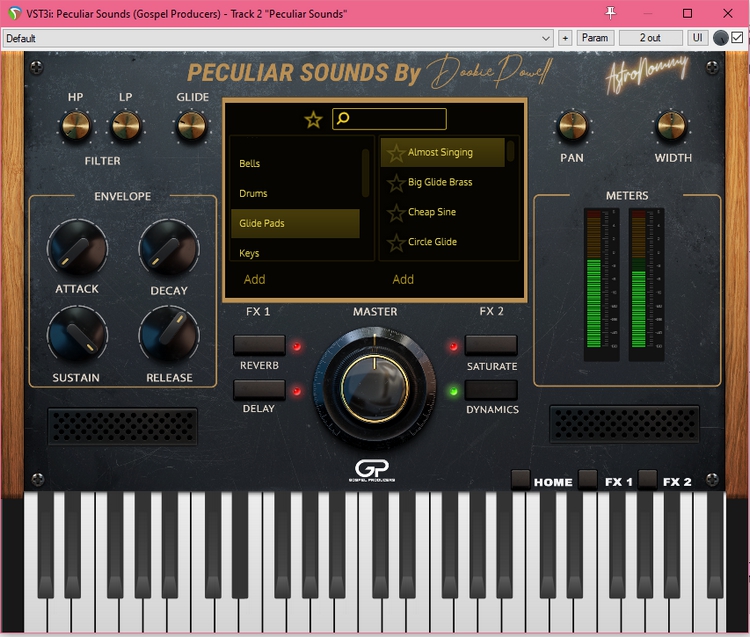Screen dimensions: 750x637
Task: Click the PAN knob
Action: click(573, 126)
